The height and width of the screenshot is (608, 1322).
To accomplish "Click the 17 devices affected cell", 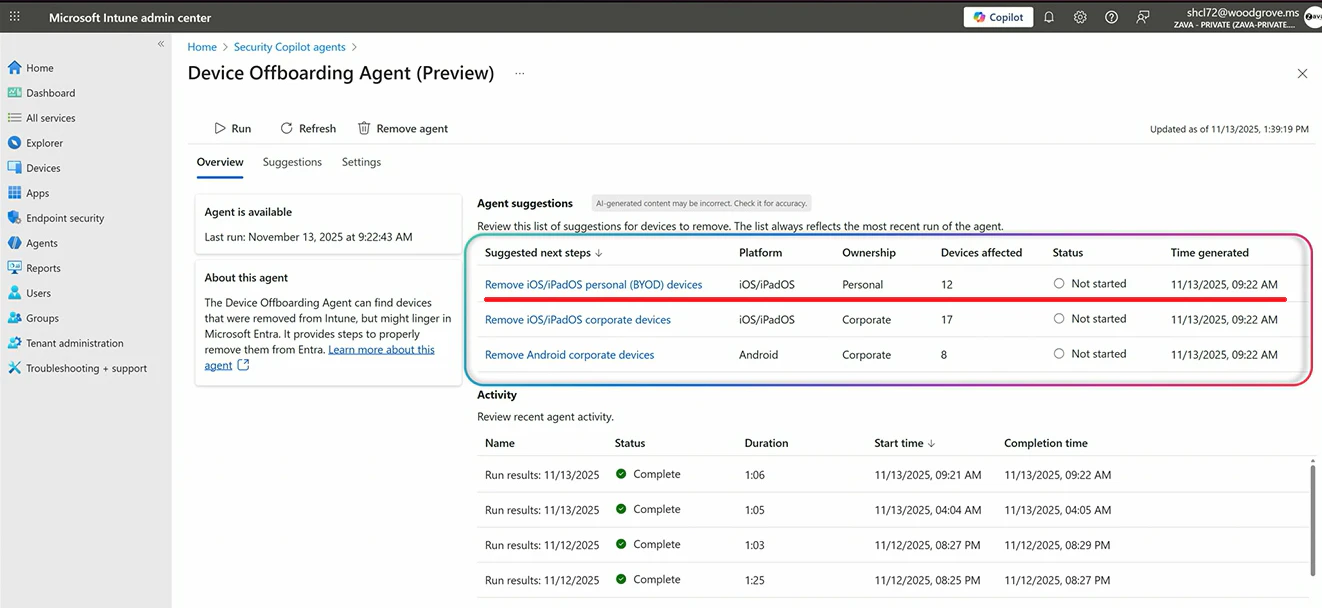I will [947, 320].
